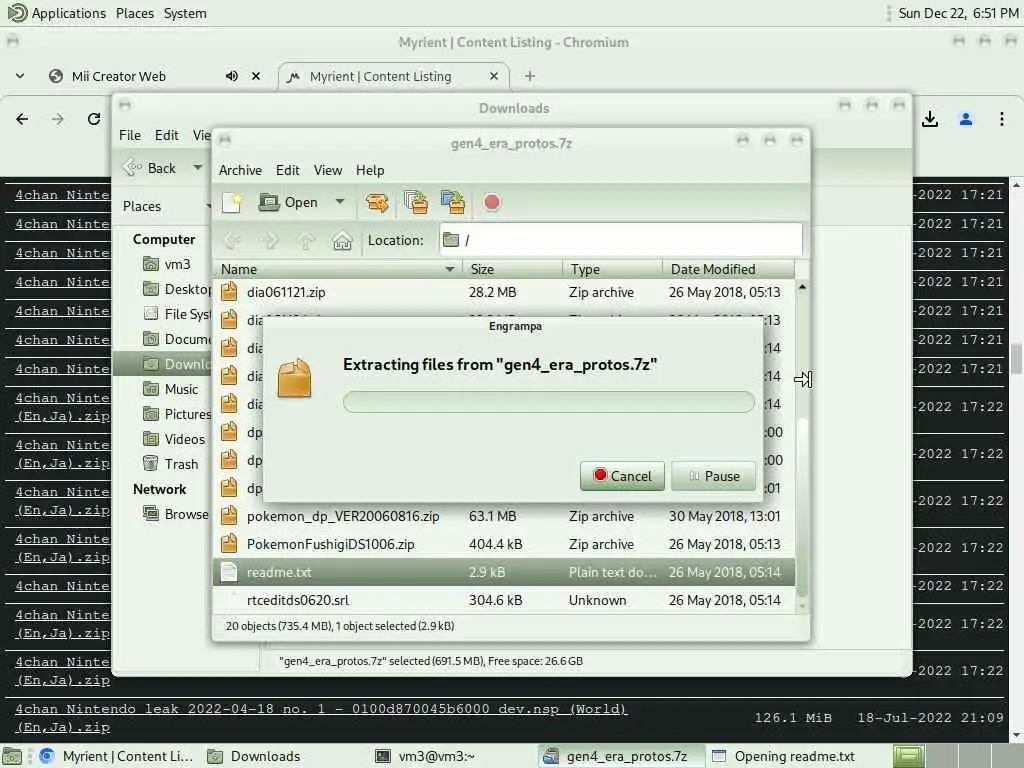Sort by Size column header
Screen dimensions: 1024x768
click(512, 269)
